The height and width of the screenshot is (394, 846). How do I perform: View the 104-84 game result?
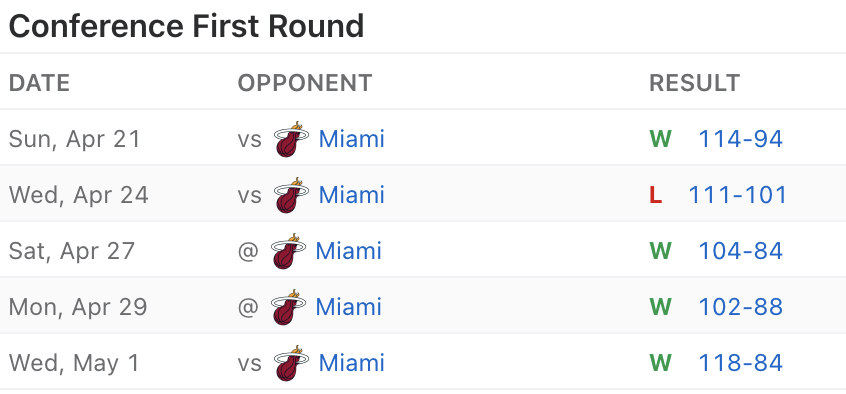pyautogui.click(x=740, y=251)
